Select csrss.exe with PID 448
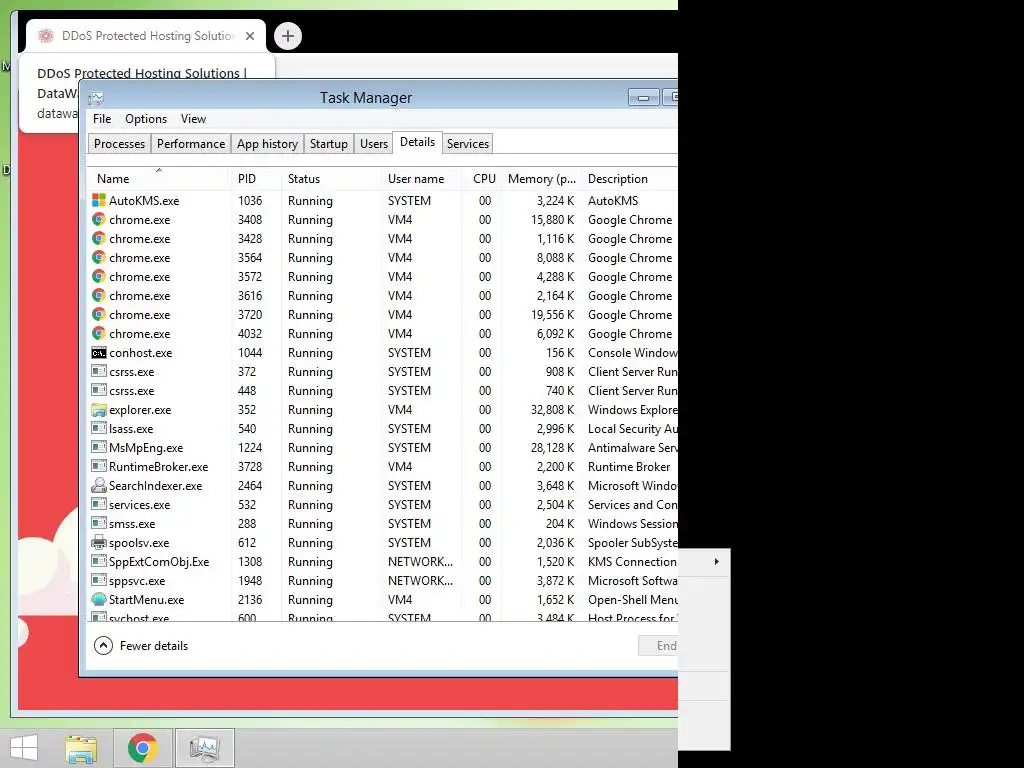 point(382,391)
